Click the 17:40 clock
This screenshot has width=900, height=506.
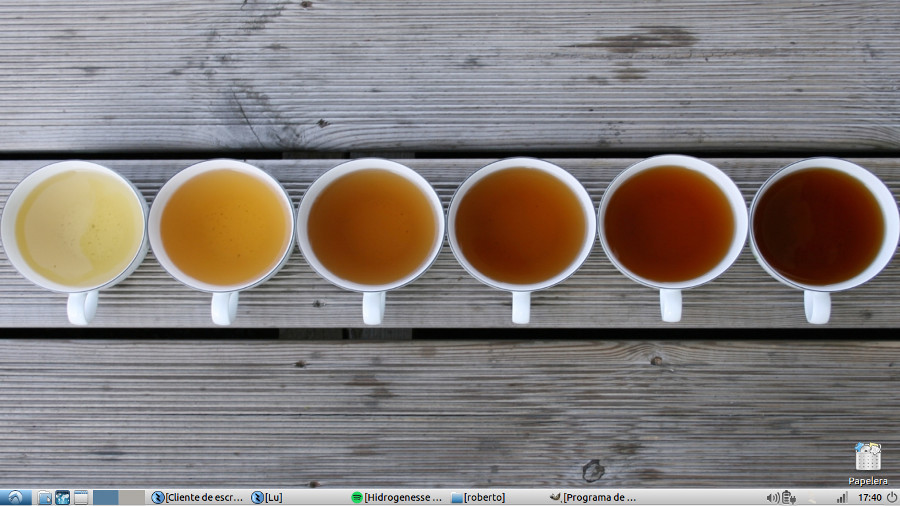click(x=869, y=497)
